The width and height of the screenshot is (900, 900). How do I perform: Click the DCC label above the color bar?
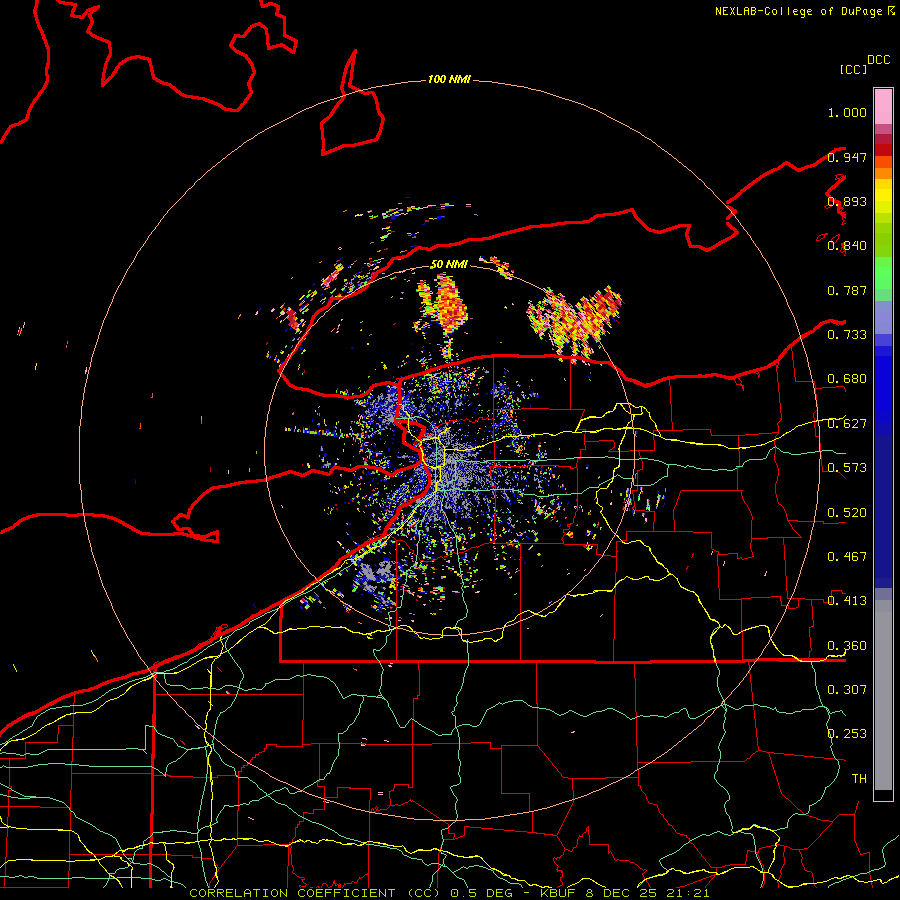point(878,60)
